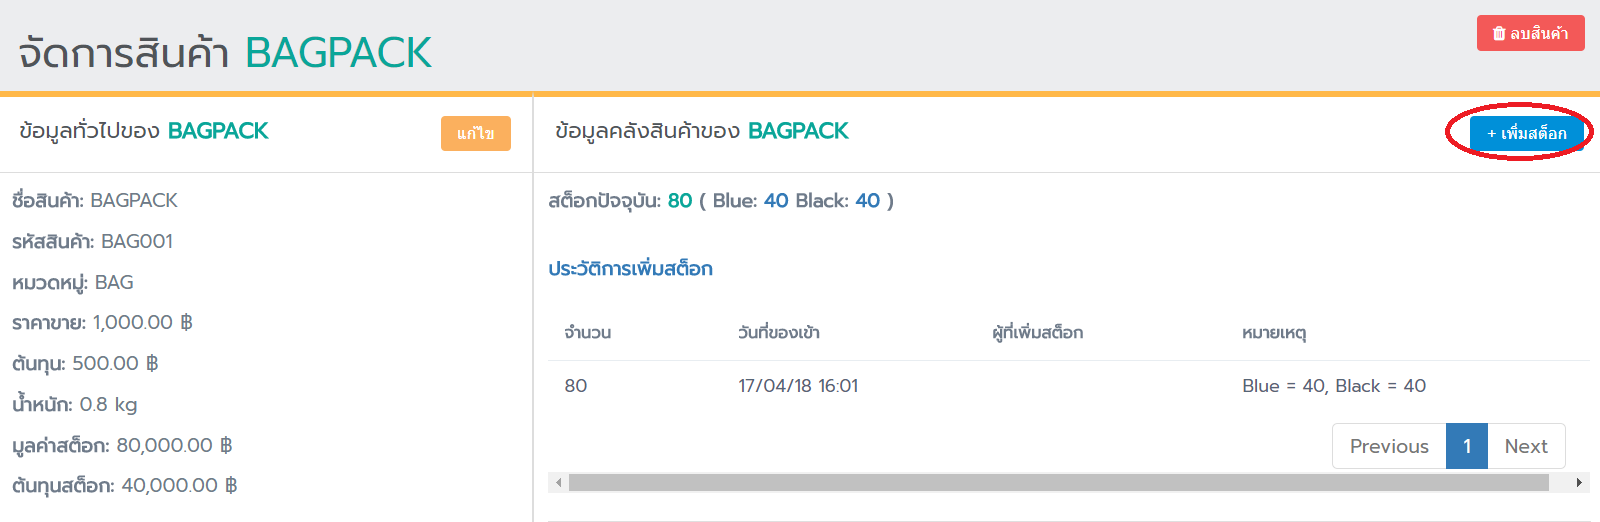Click the Blue stock count 40
The image size is (1600, 522).
click(x=776, y=201)
